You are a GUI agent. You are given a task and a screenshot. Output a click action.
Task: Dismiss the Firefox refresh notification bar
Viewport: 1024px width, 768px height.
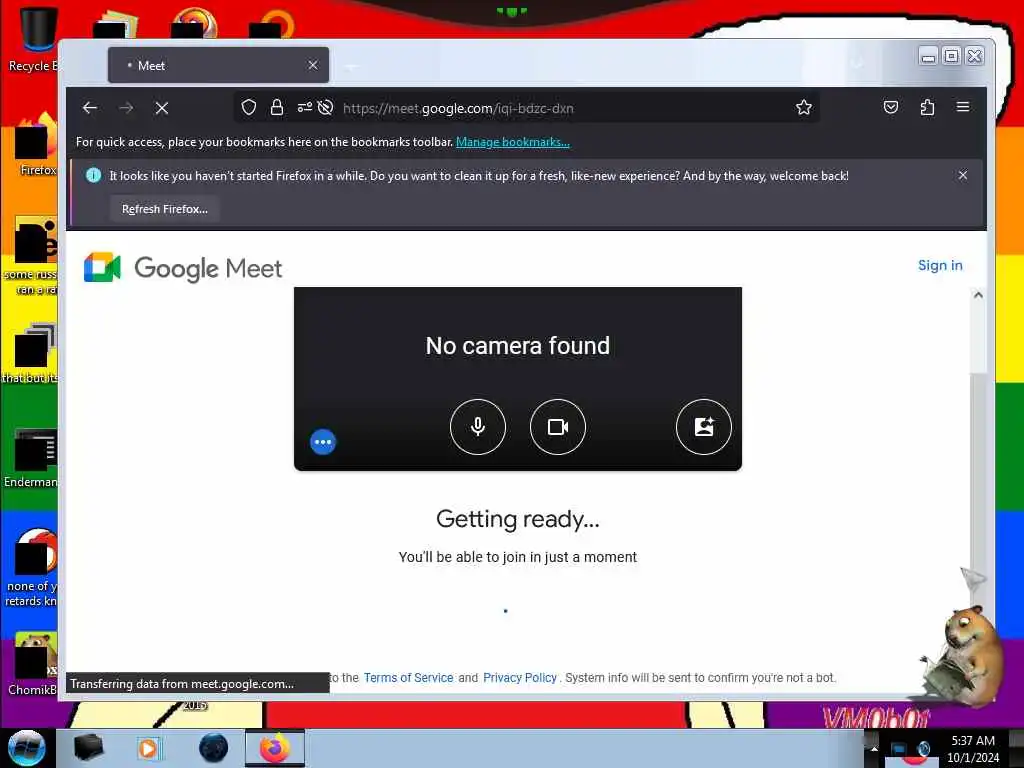[963, 175]
